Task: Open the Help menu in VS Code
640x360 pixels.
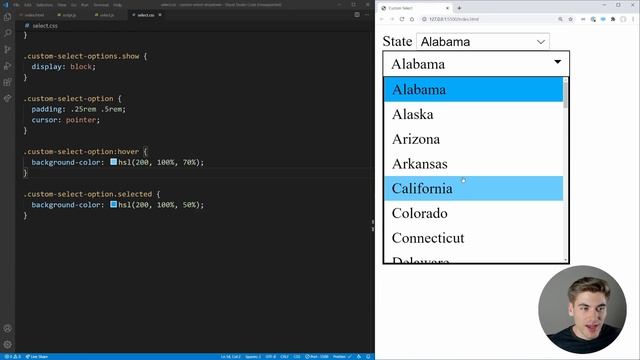Action: tap(118, 5)
